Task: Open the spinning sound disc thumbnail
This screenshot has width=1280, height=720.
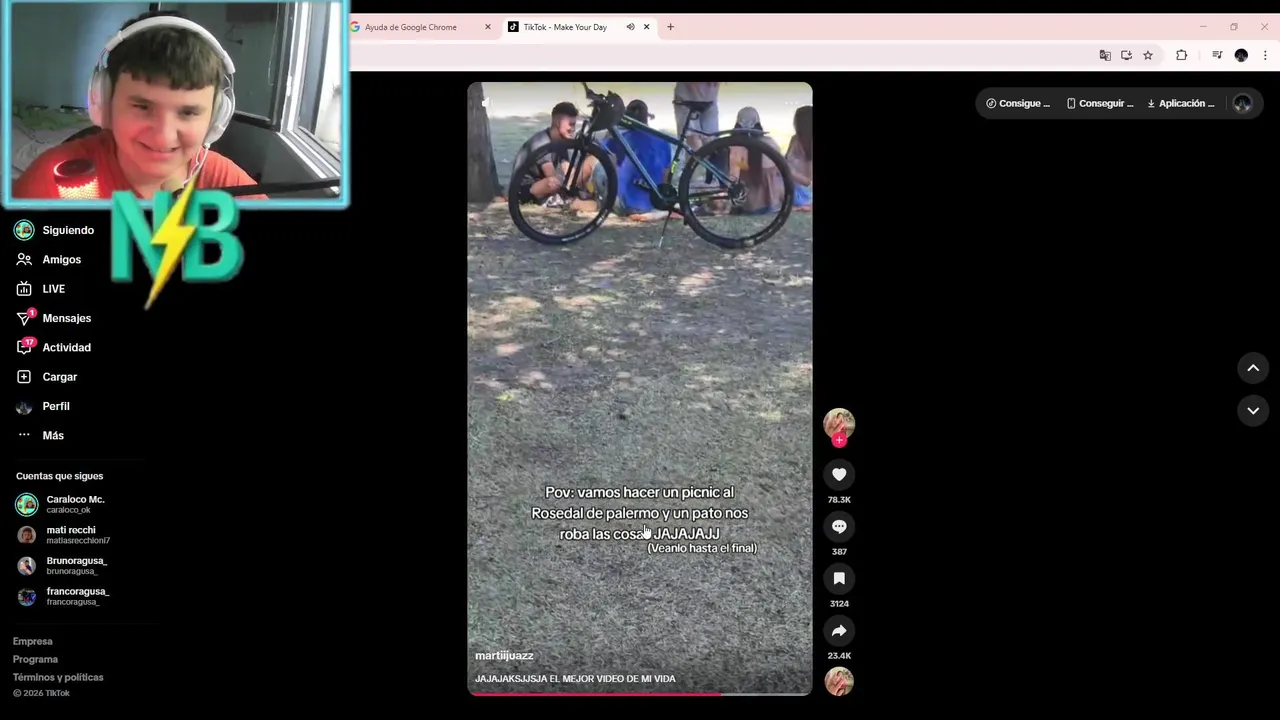Action: tap(839, 681)
